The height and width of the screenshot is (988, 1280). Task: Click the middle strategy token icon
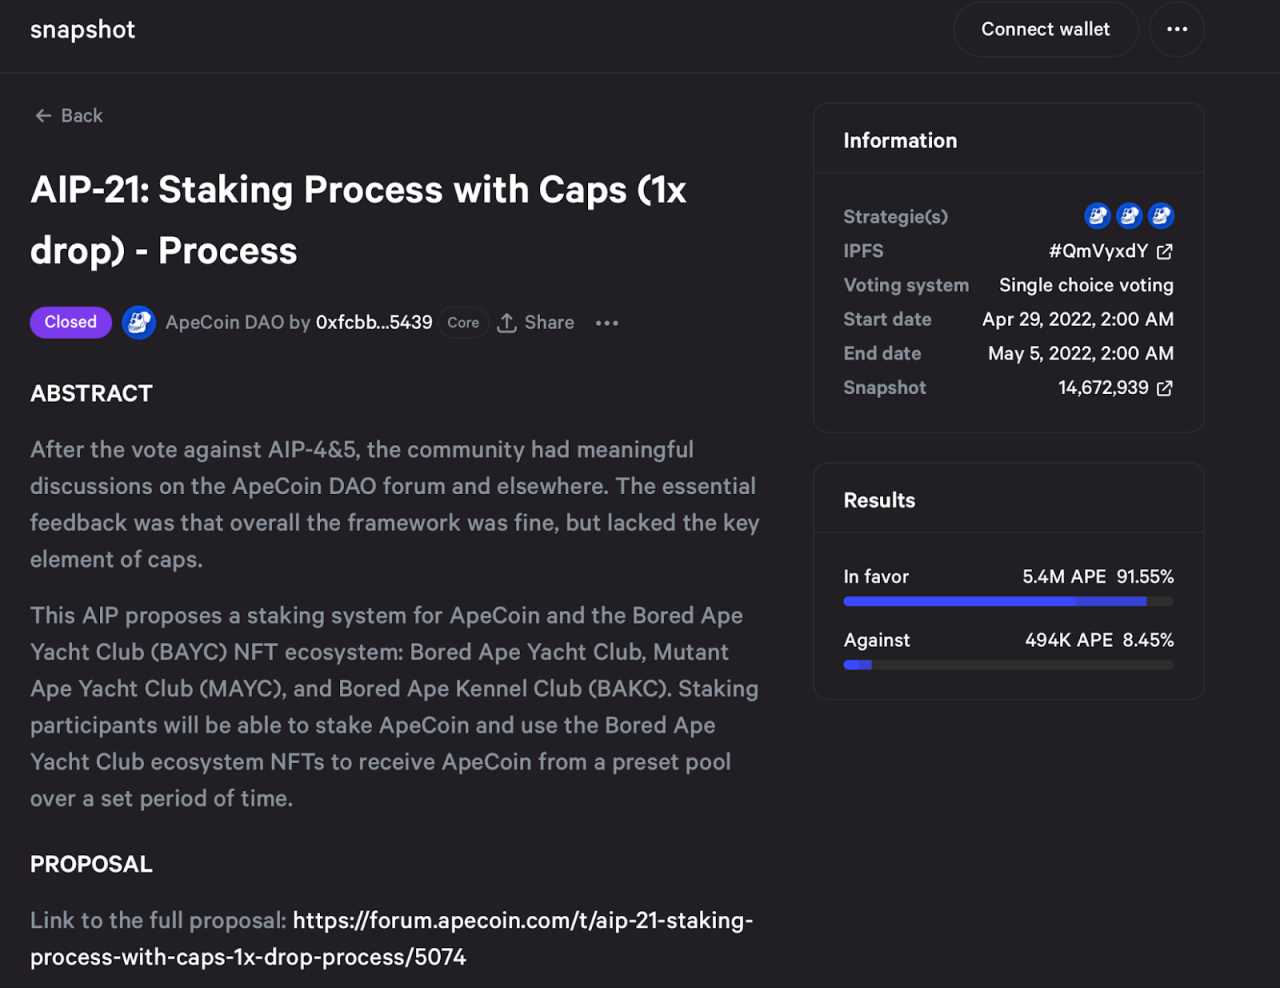(x=1129, y=215)
